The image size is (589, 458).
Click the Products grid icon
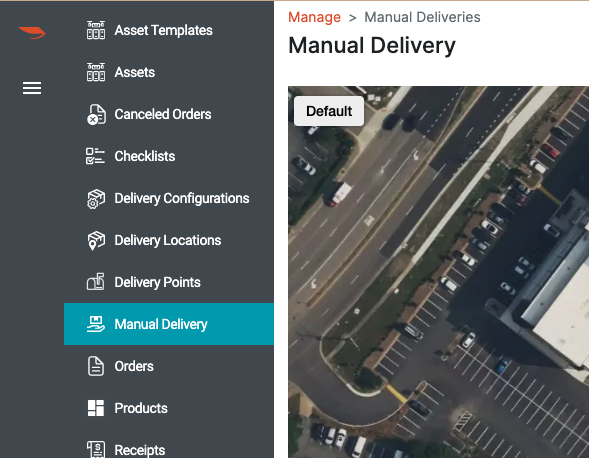(x=96, y=408)
